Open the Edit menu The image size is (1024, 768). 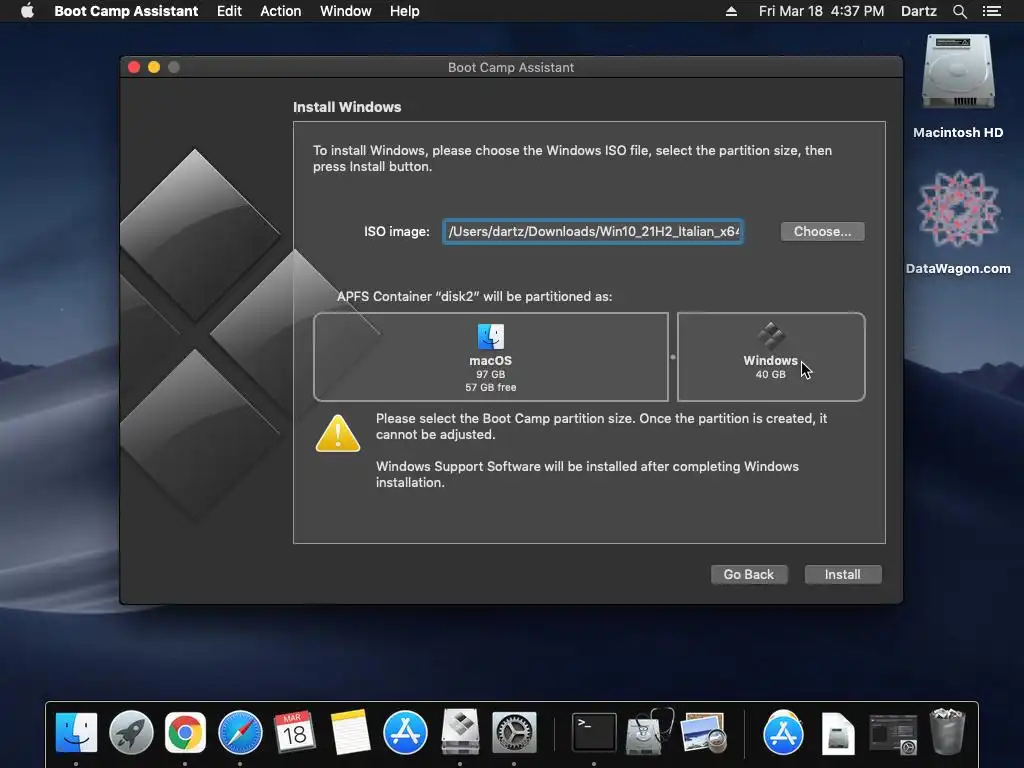click(x=229, y=11)
